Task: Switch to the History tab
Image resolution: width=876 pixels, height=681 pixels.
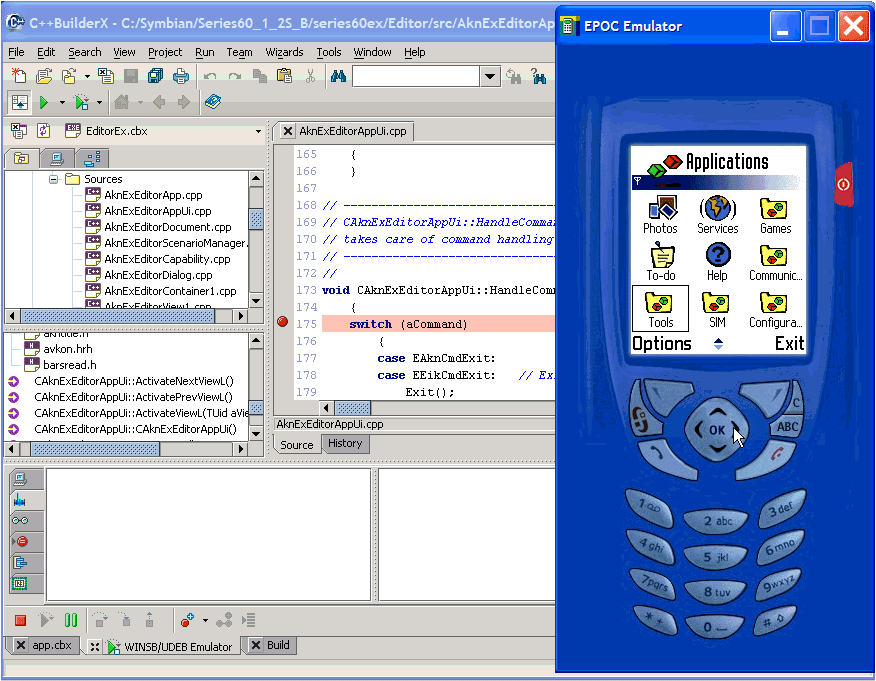Action: [x=345, y=444]
